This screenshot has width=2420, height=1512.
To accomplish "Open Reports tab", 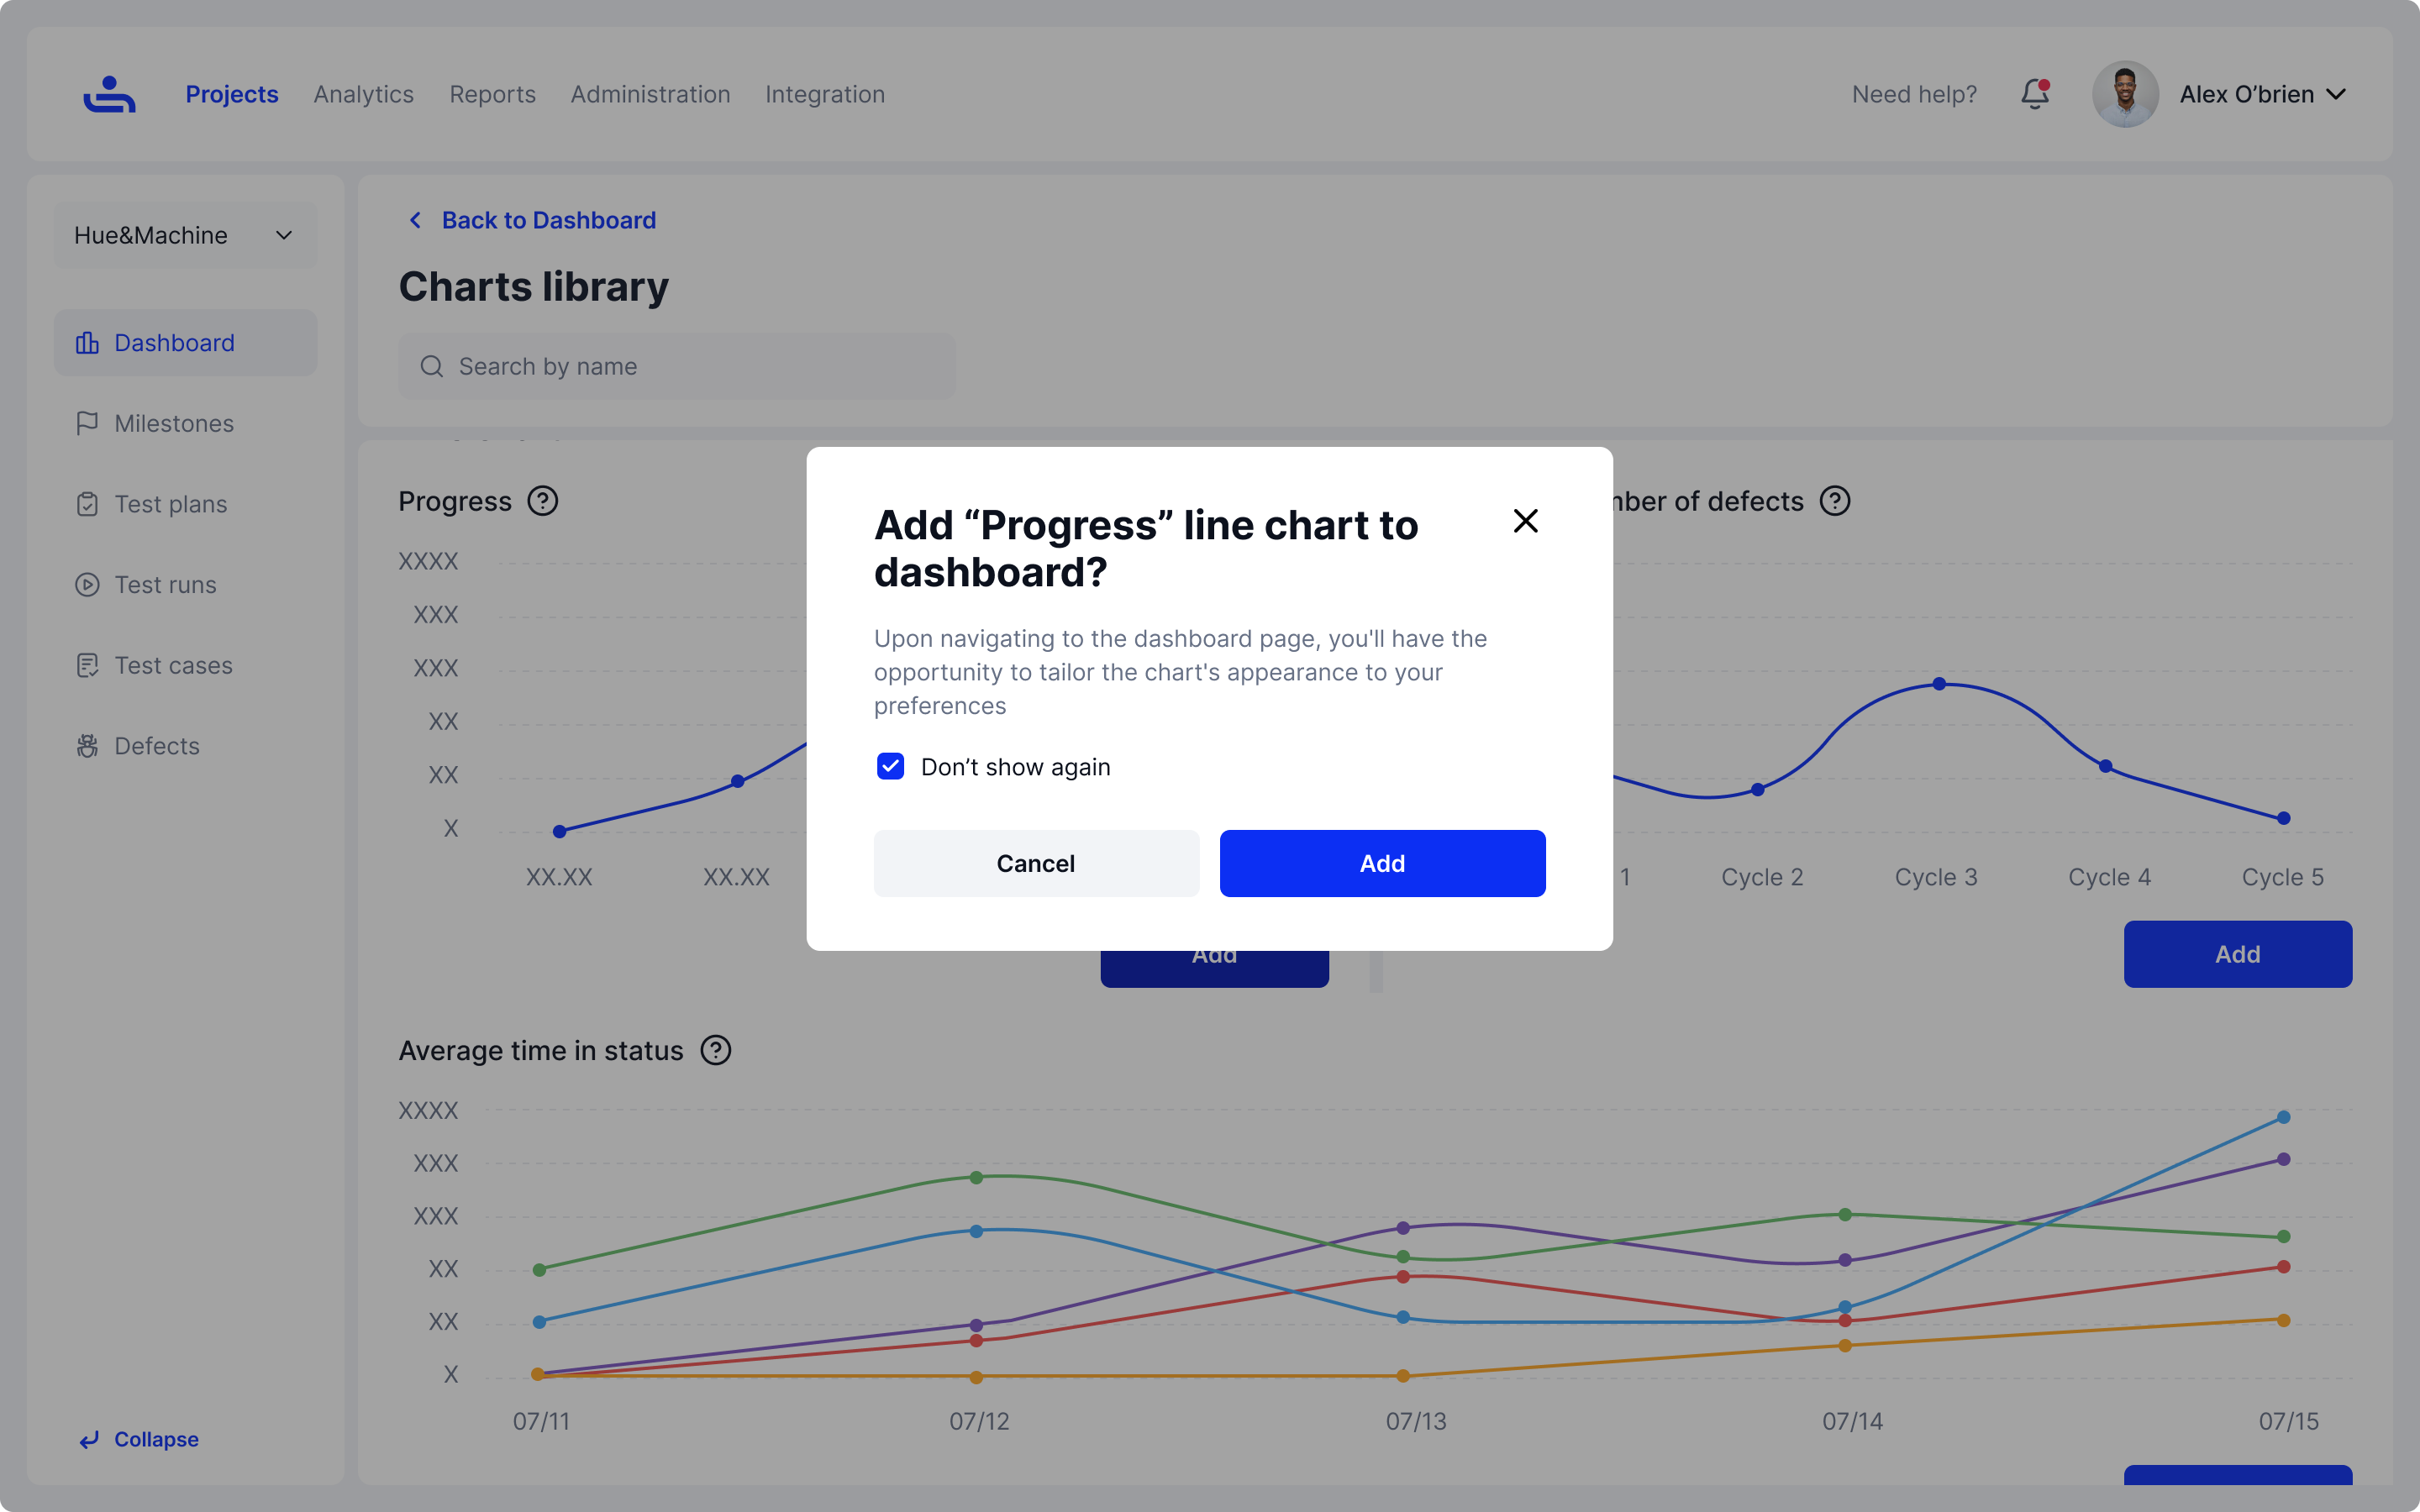I will pyautogui.click(x=492, y=94).
